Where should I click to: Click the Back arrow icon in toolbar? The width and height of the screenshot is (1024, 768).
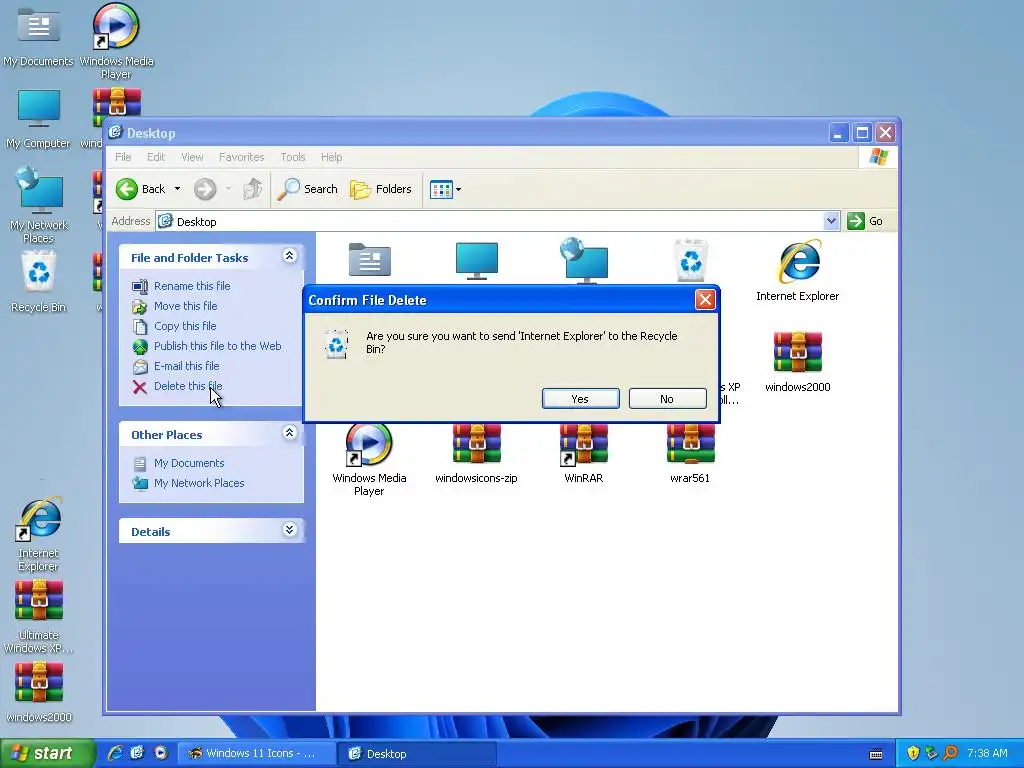(x=127, y=189)
